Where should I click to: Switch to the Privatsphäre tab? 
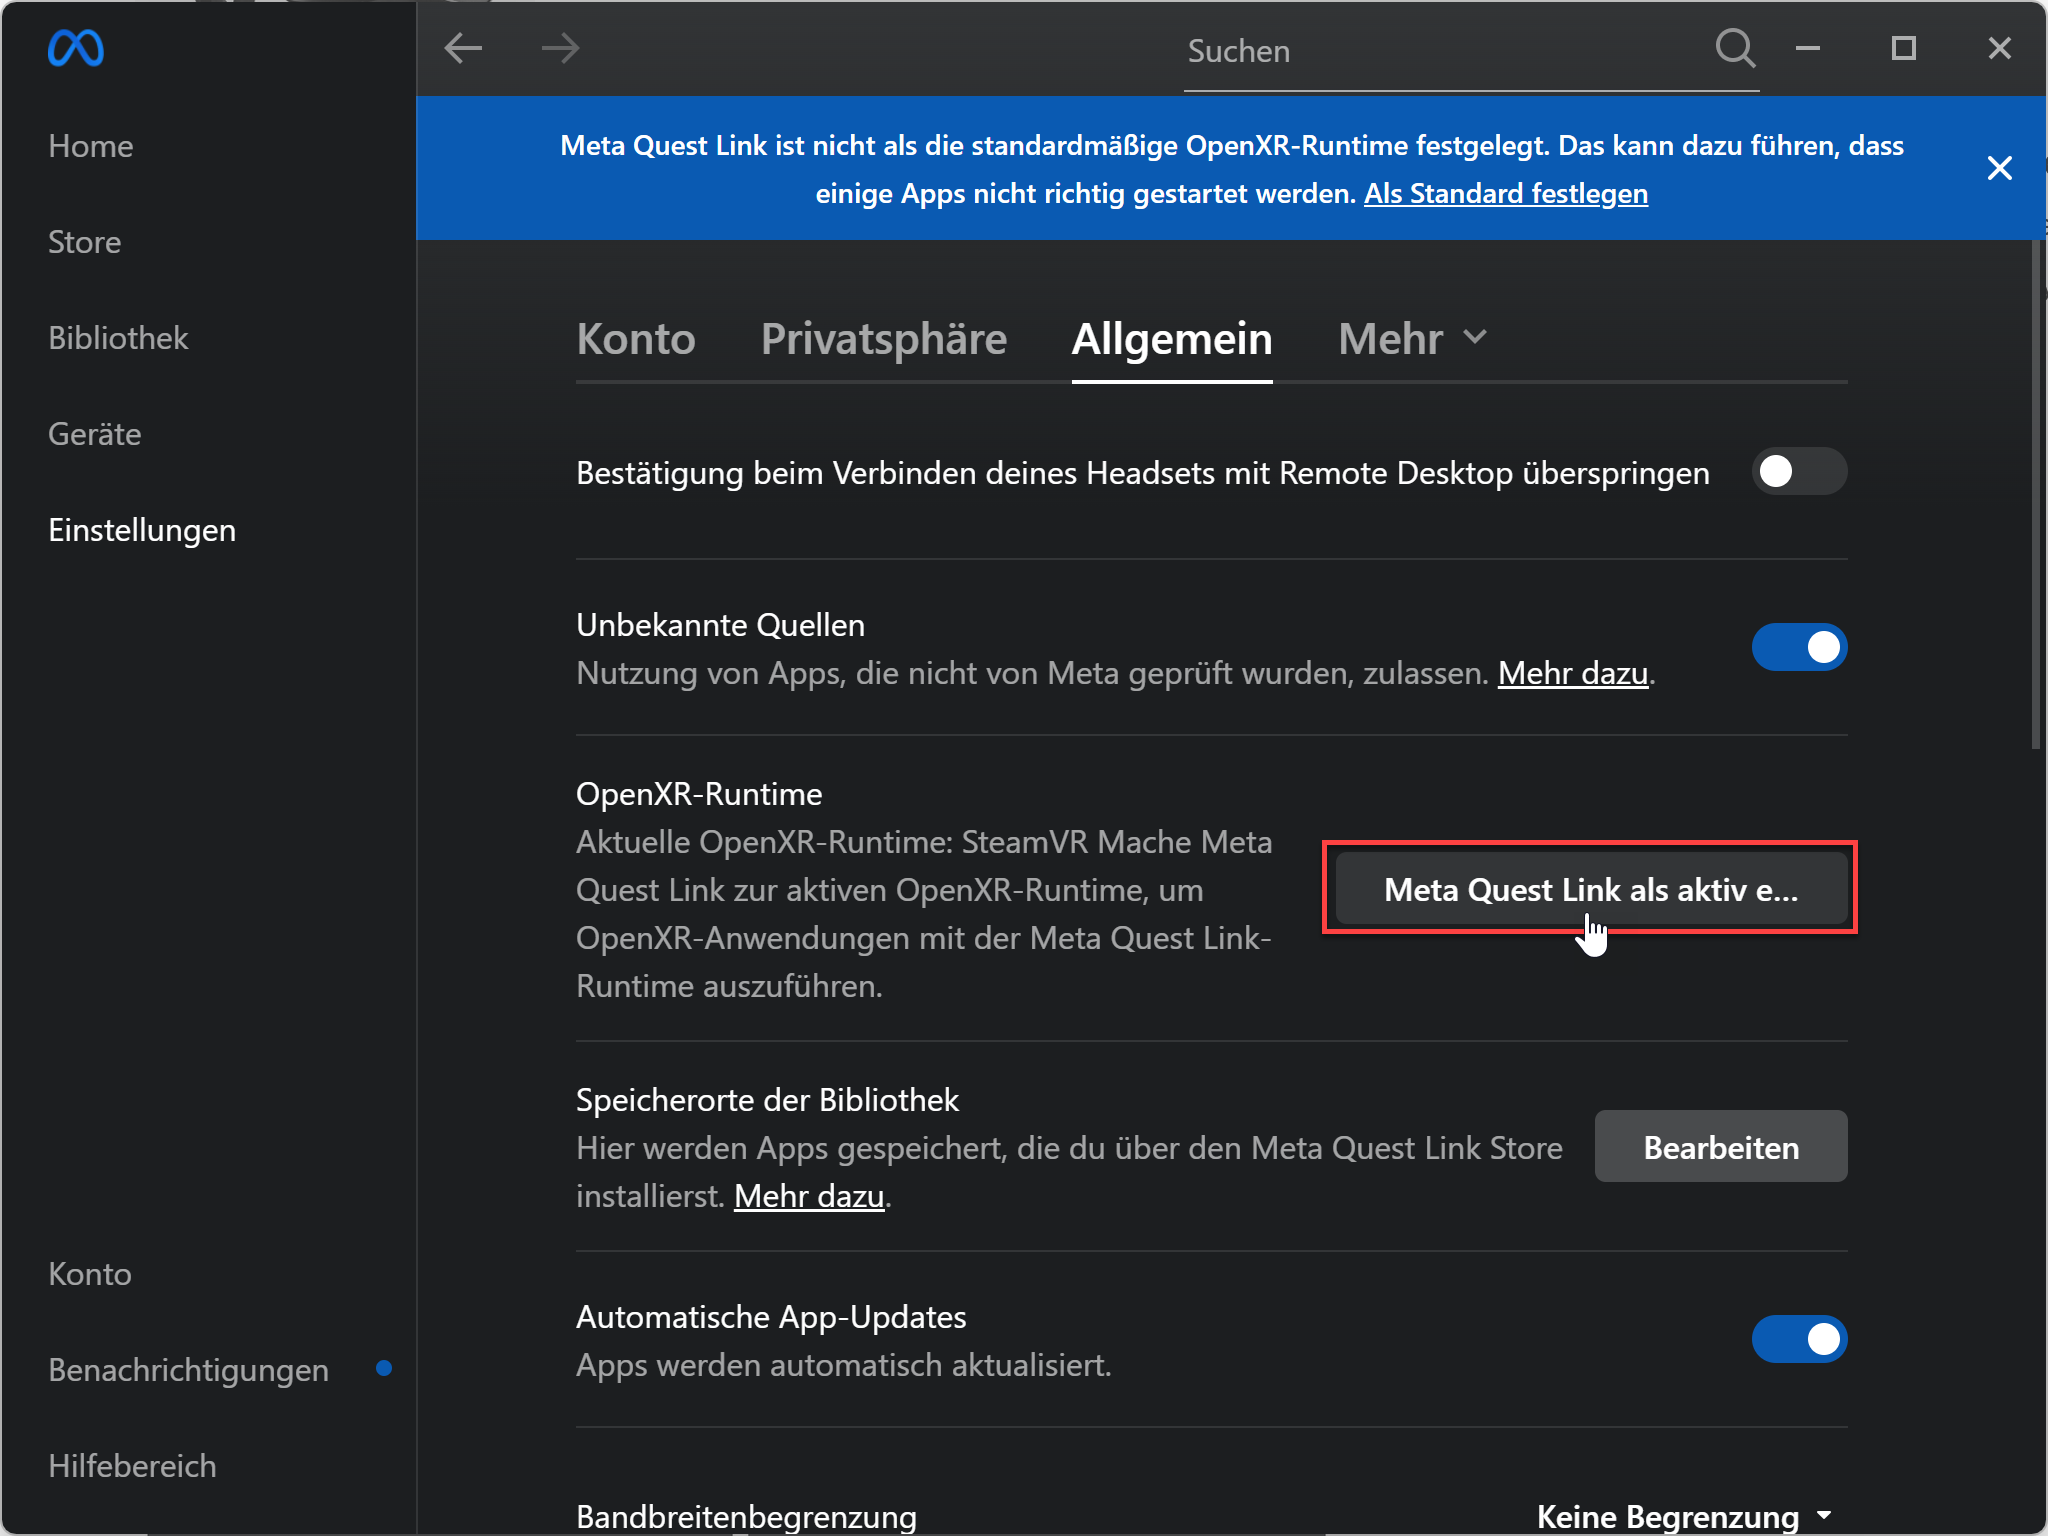pos(883,338)
